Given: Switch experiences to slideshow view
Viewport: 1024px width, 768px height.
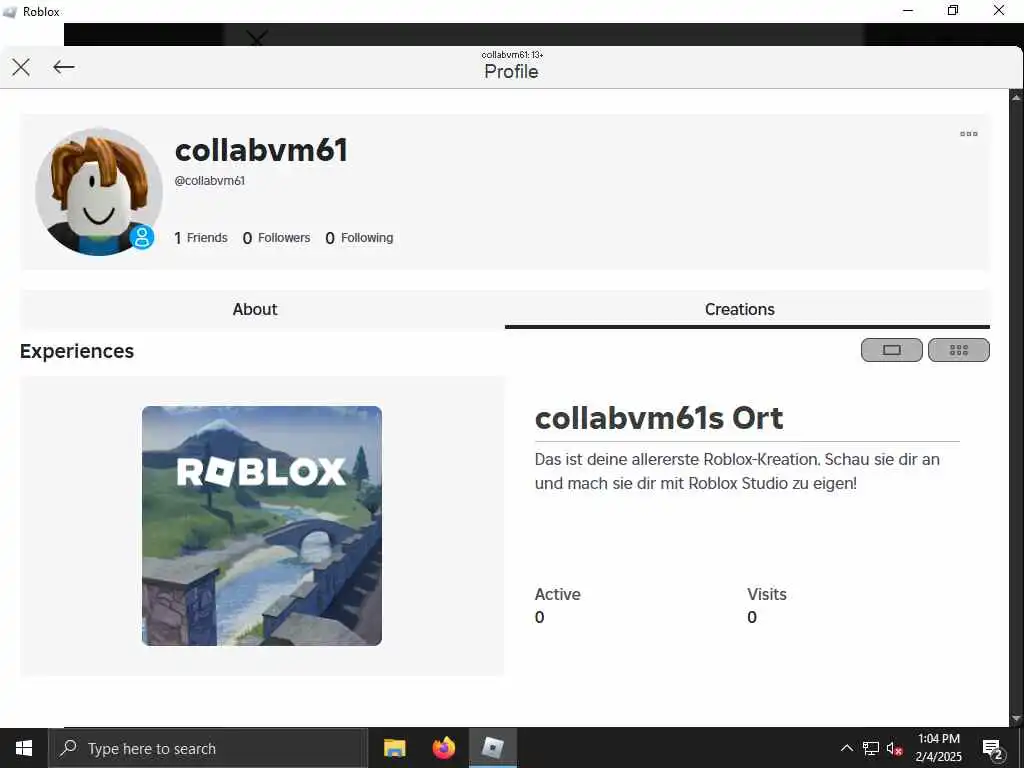Looking at the screenshot, I should [x=891, y=350].
